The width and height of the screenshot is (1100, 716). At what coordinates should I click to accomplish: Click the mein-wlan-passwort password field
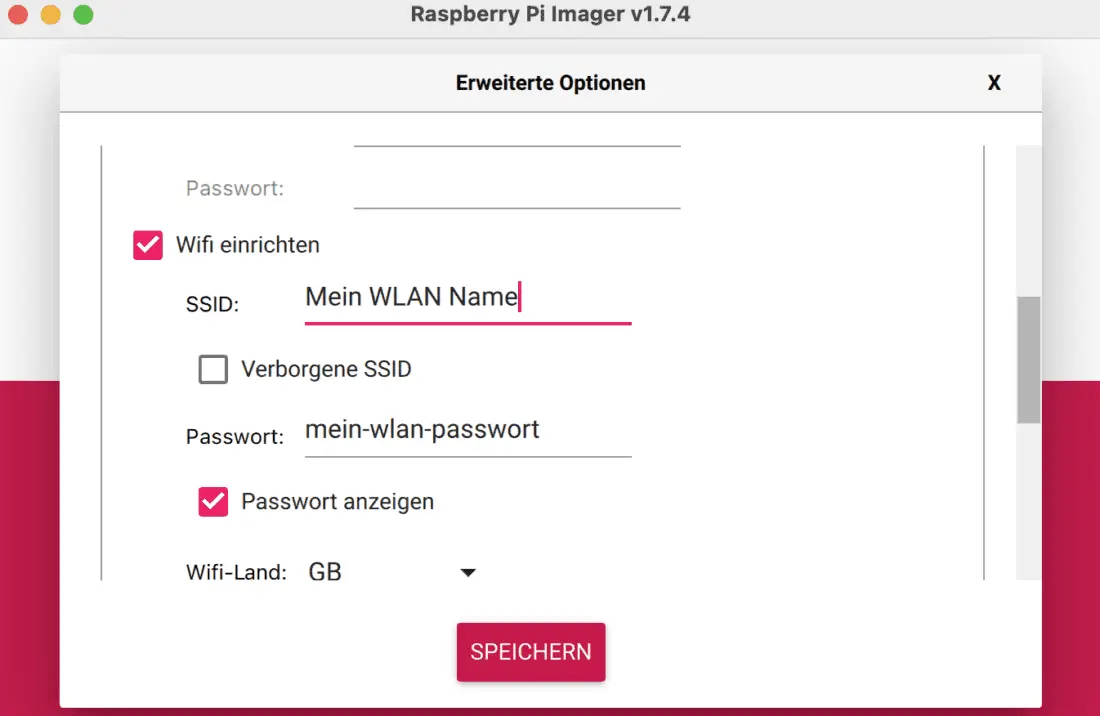[x=467, y=431]
